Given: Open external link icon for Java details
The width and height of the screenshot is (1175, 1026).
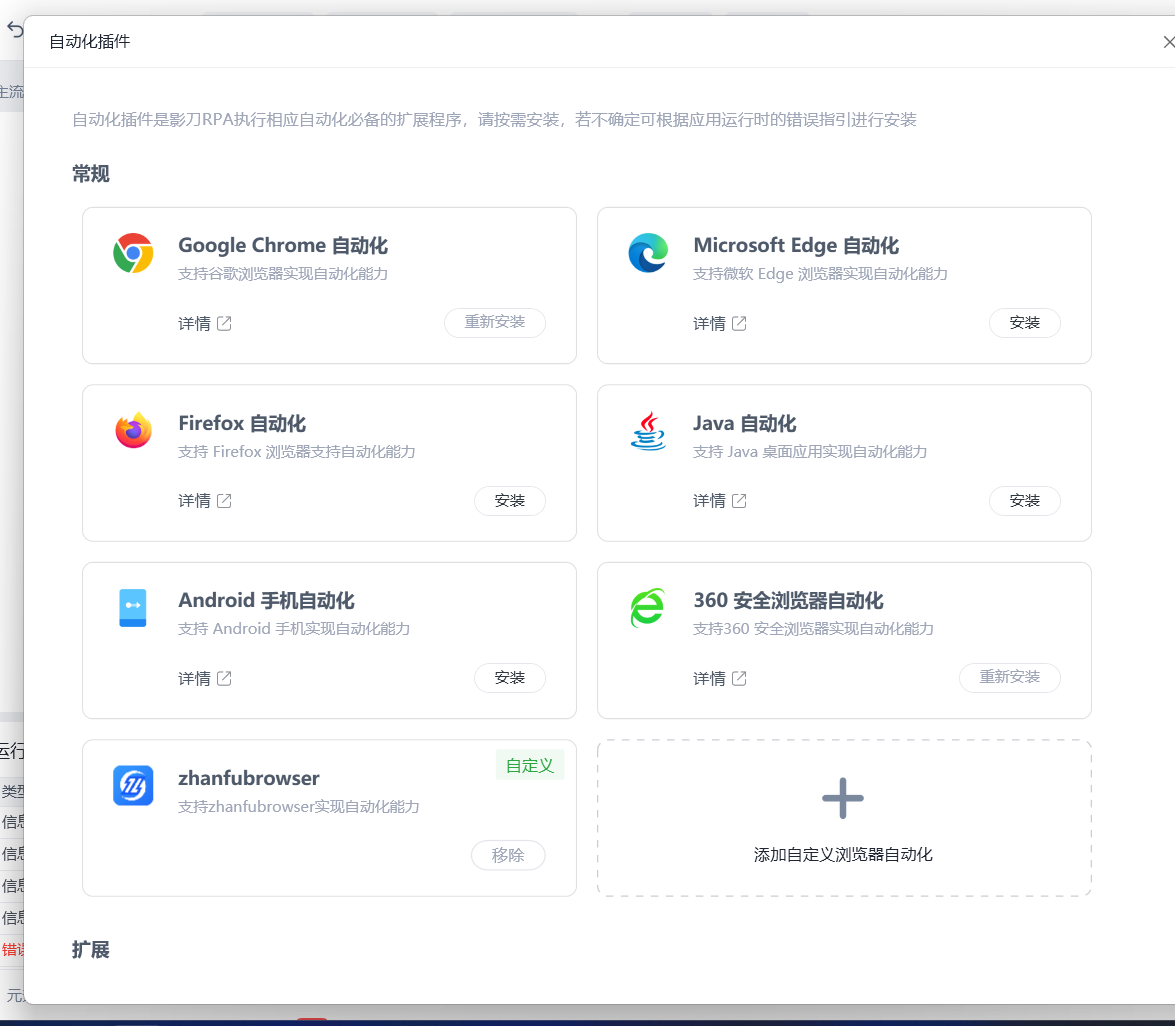Looking at the screenshot, I should [739, 501].
